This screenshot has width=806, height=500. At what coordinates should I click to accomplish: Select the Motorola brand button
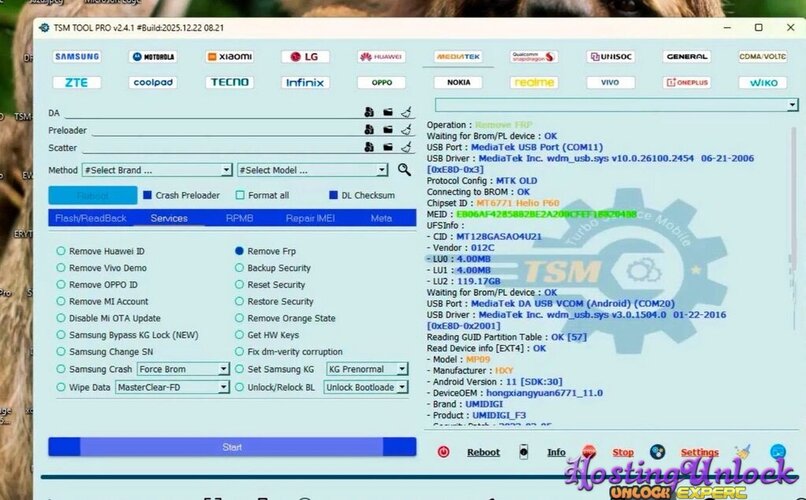153,57
